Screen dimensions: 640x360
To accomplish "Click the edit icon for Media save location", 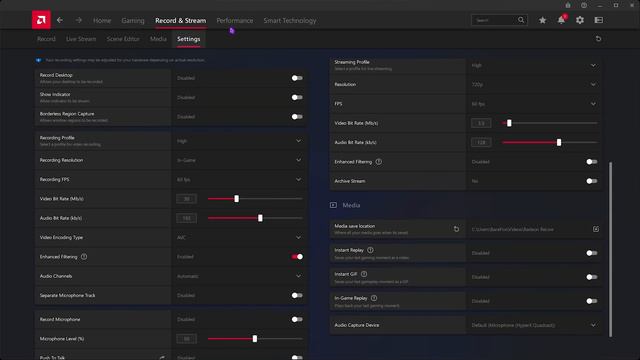I will [x=596, y=229].
